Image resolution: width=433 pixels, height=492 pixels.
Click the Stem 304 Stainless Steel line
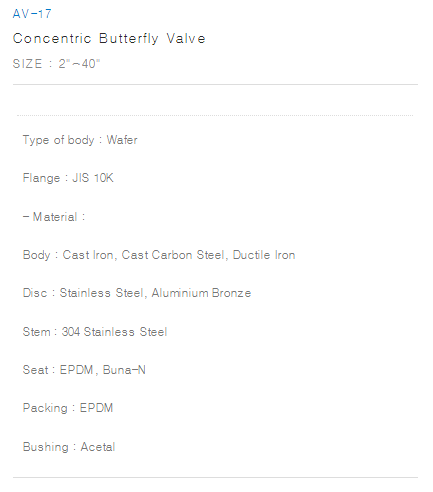(95, 332)
